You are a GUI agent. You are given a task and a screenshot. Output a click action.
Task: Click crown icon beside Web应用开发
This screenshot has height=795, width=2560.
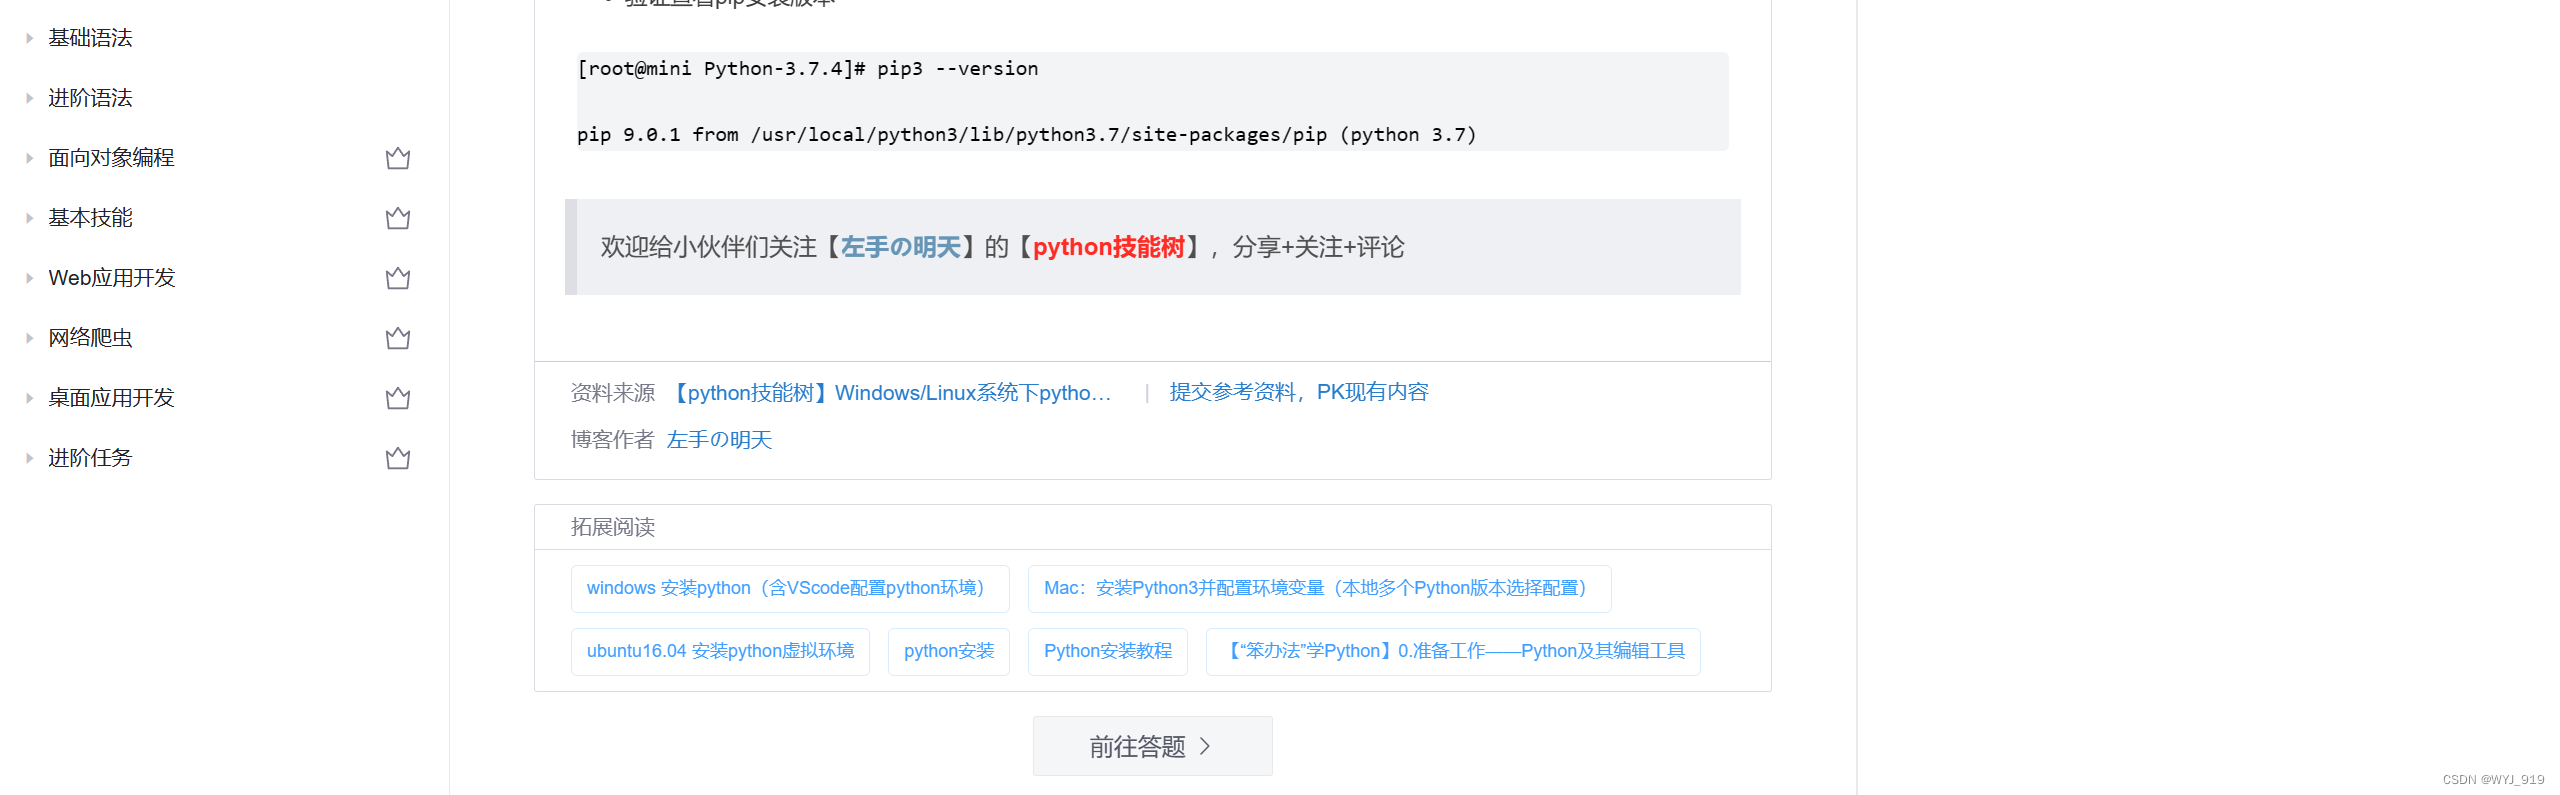click(x=398, y=278)
